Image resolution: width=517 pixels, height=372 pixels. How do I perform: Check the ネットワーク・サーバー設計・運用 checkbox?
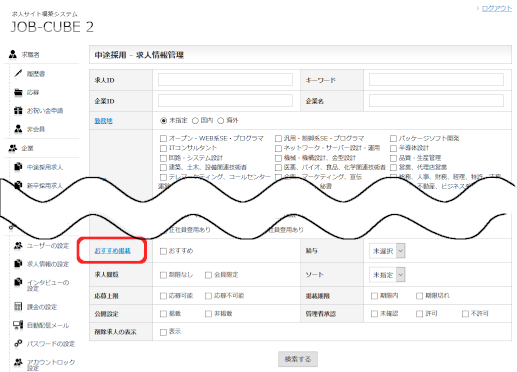click(x=278, y=148)
